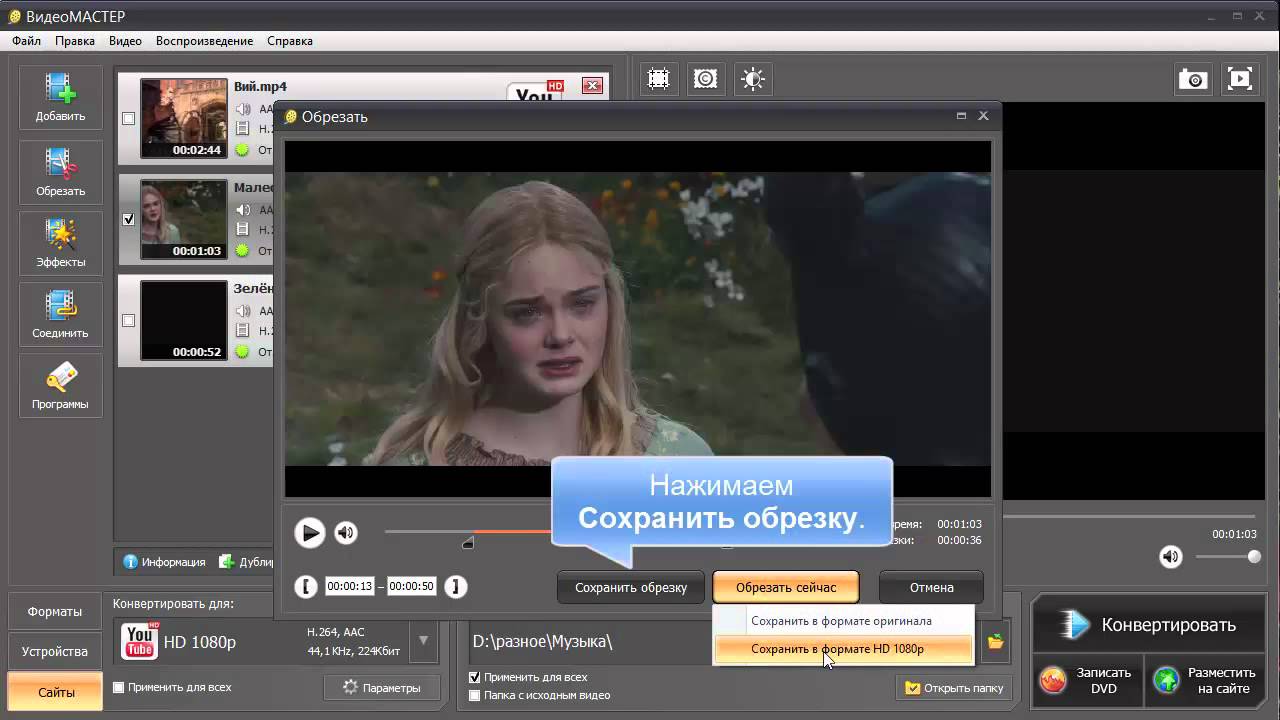Click Дублир... button below video list

(246, 562)
